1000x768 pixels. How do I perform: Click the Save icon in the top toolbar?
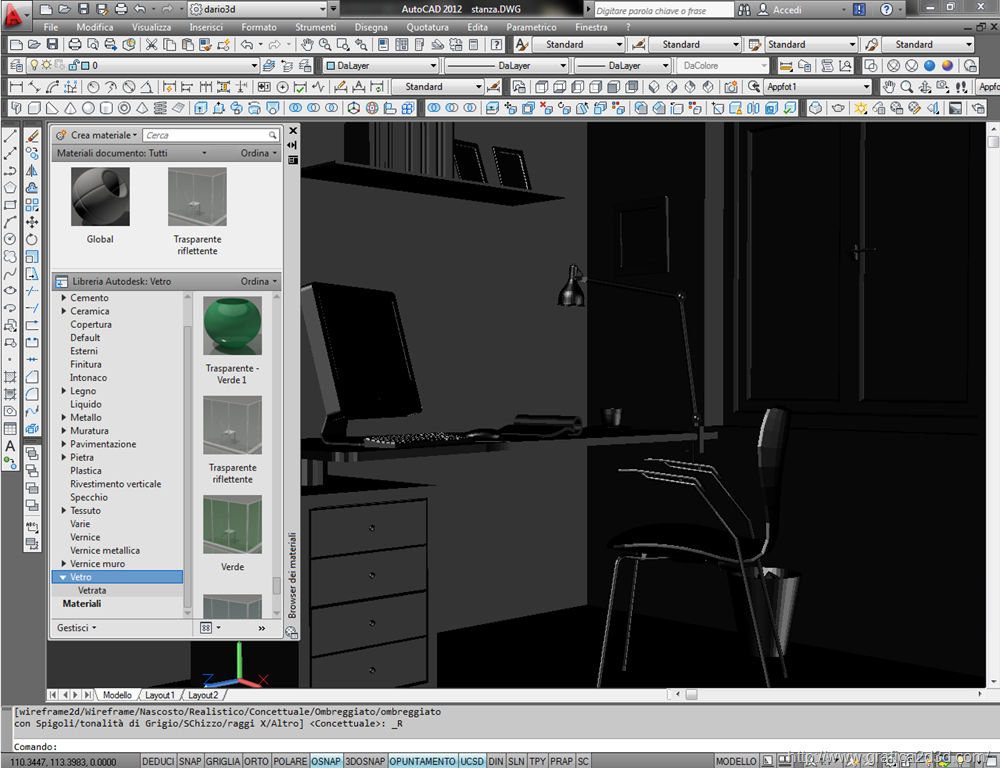[x=50, y=45]
